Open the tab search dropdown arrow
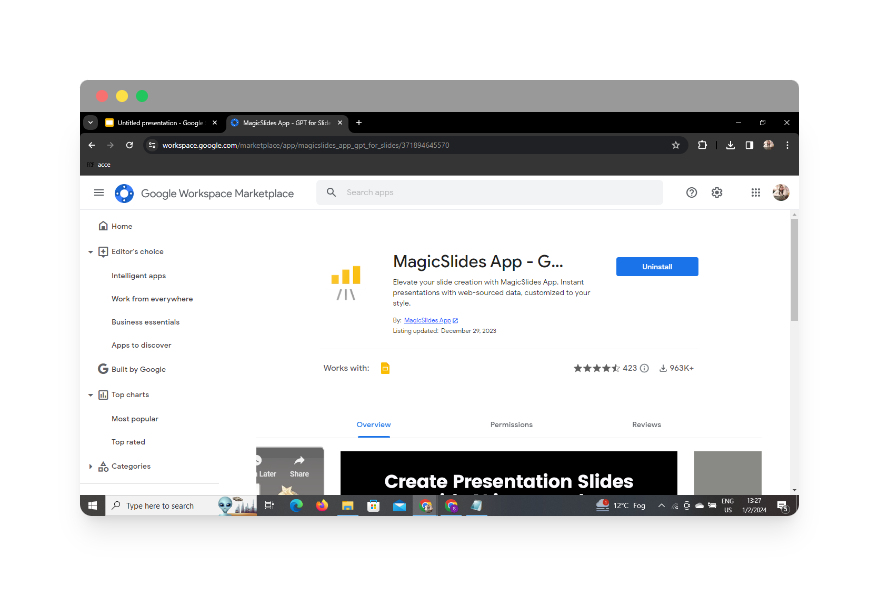 pos(90,123)
